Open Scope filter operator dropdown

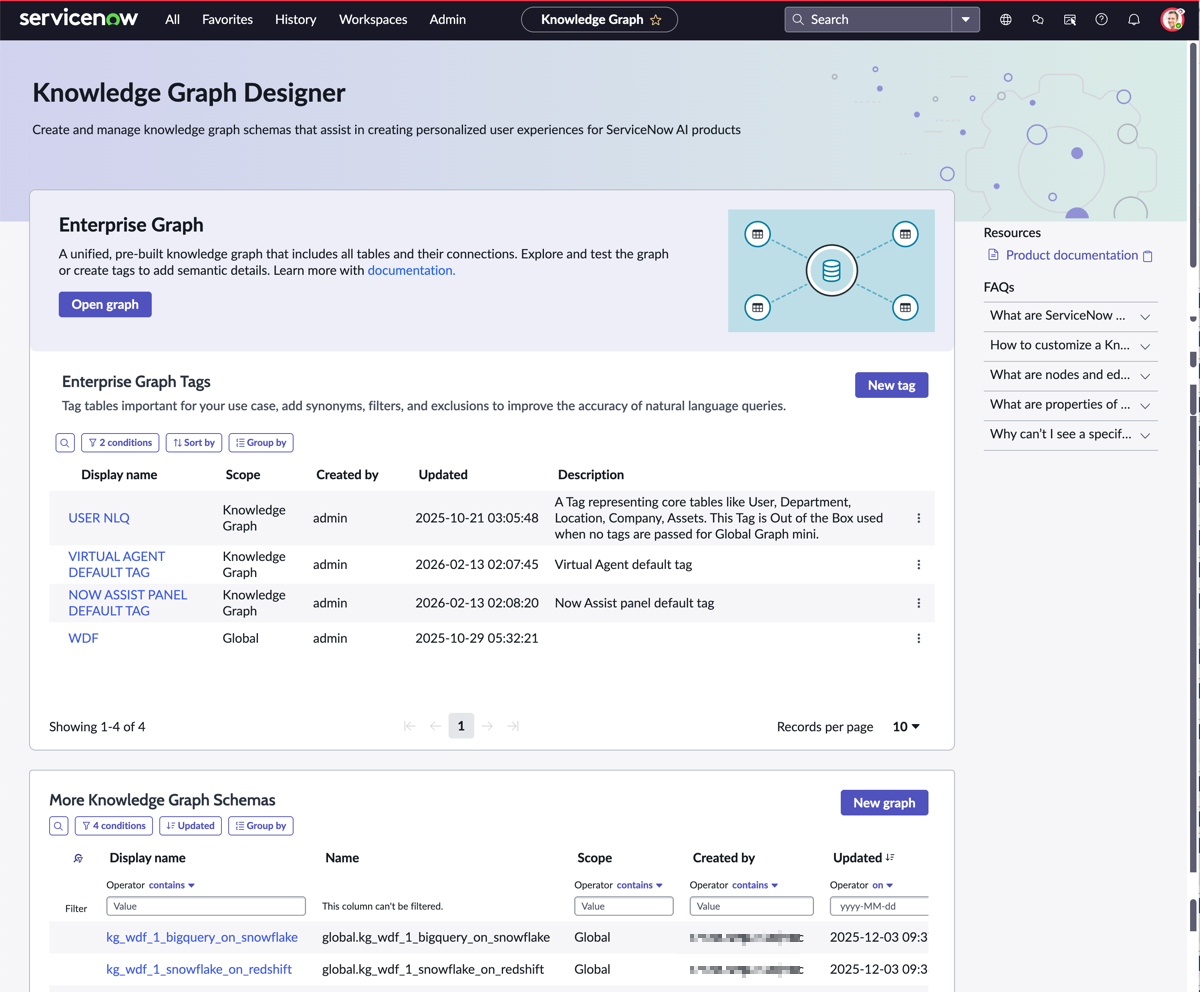pos(640,885)
